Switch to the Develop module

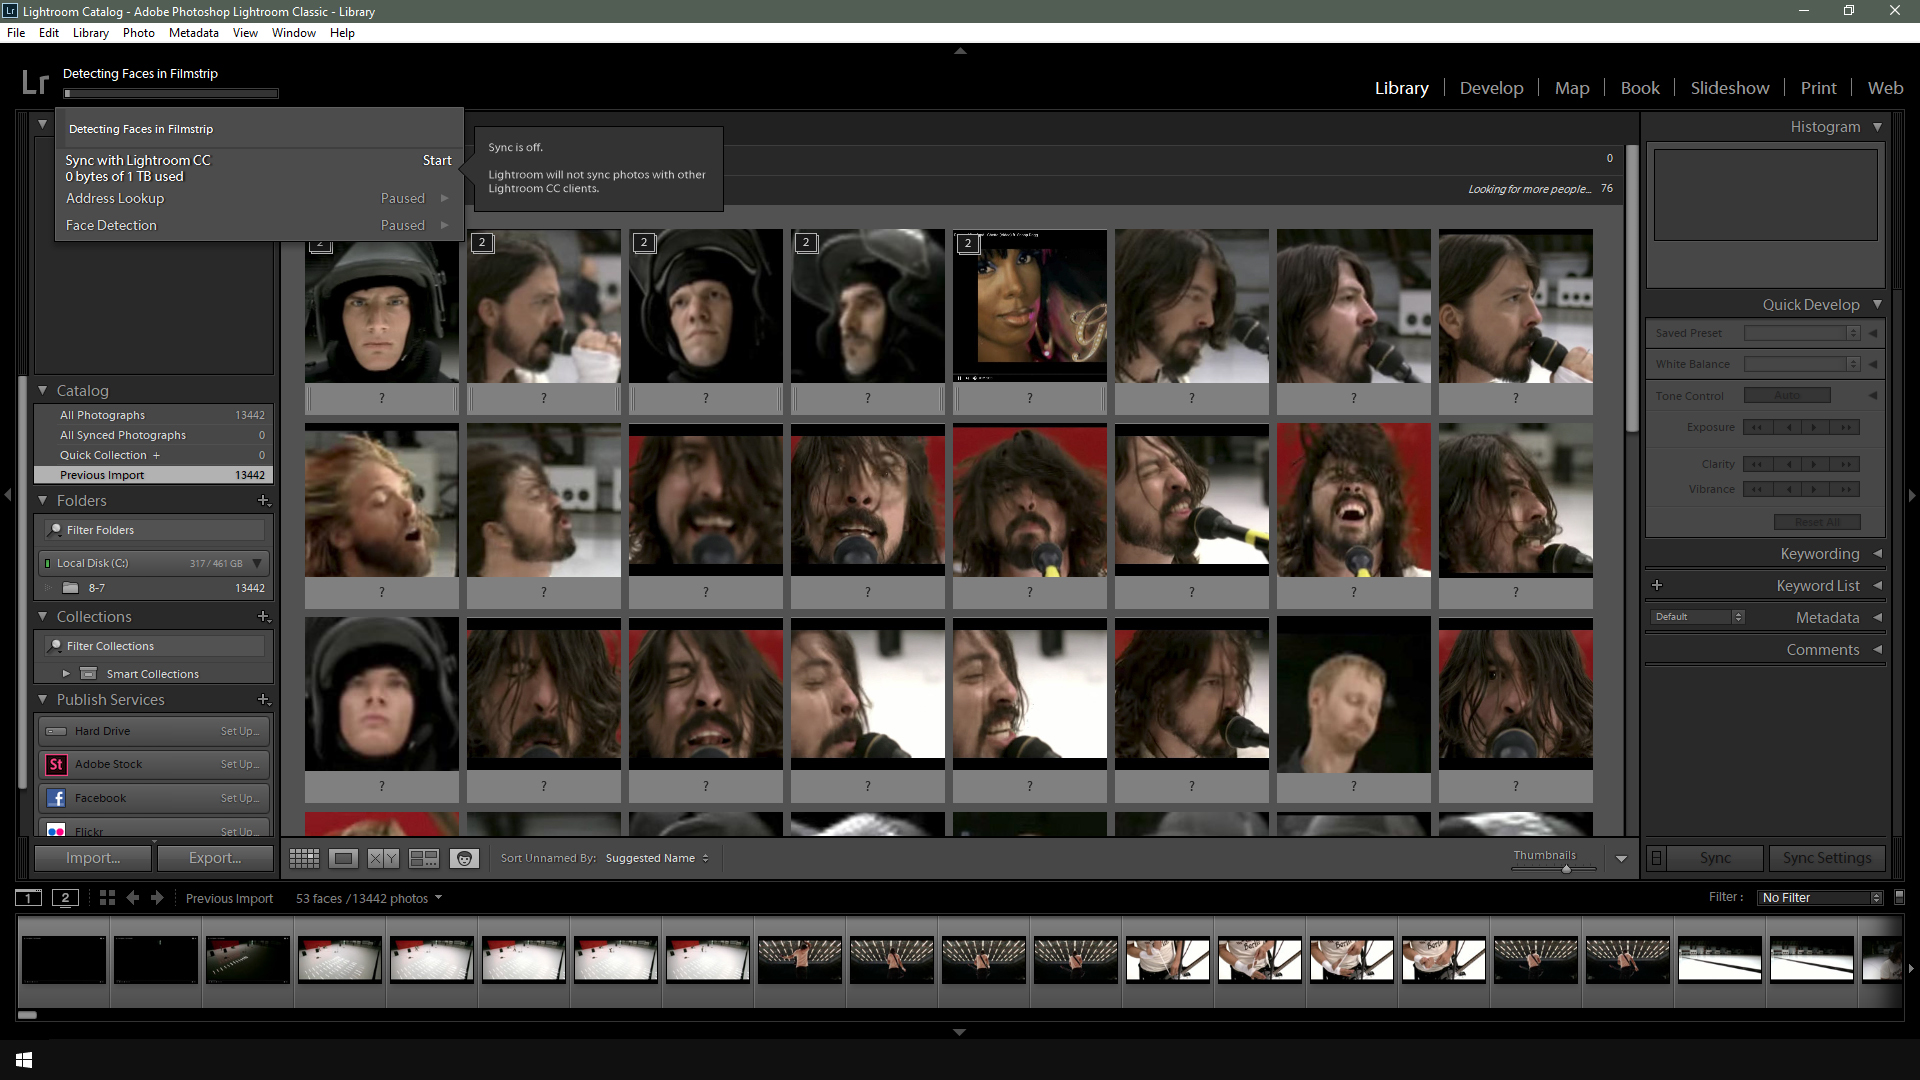[1491, 88]
